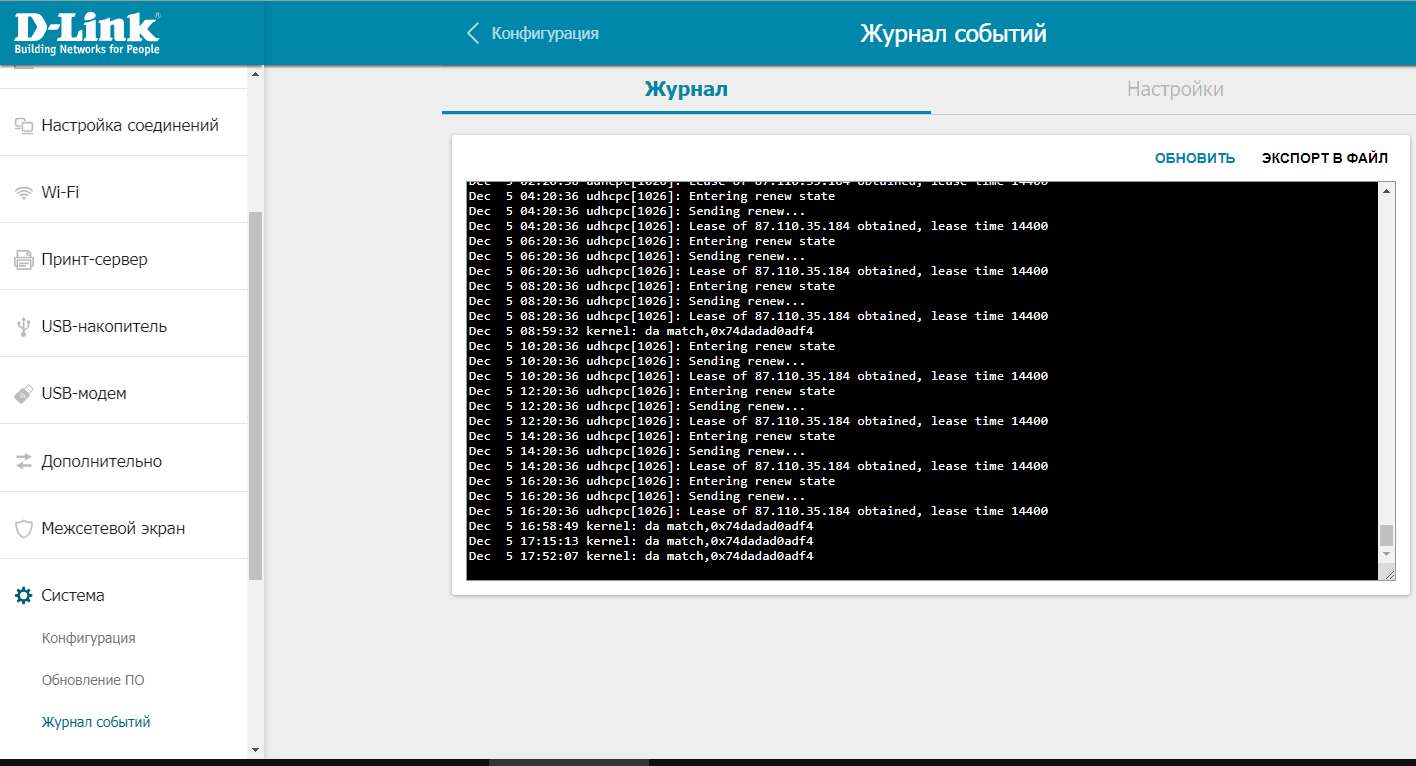Click the log textarea resize handle
Image resolution: width=1416 pixels, height=766 pixels.
point(1387,572)
